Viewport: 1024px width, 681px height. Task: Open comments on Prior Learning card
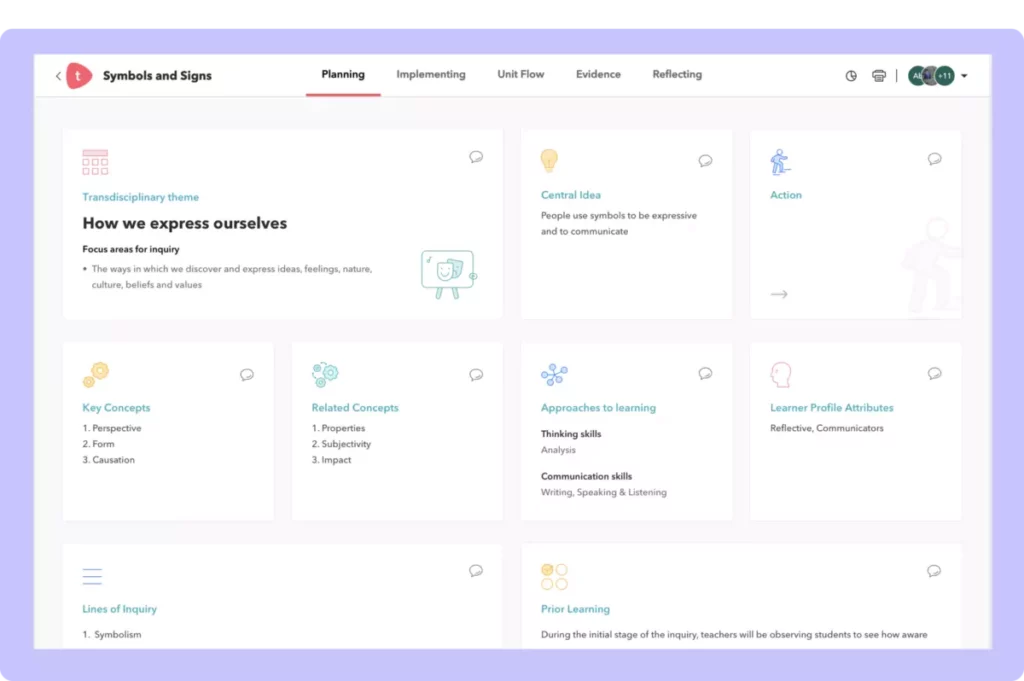[934, 571]
